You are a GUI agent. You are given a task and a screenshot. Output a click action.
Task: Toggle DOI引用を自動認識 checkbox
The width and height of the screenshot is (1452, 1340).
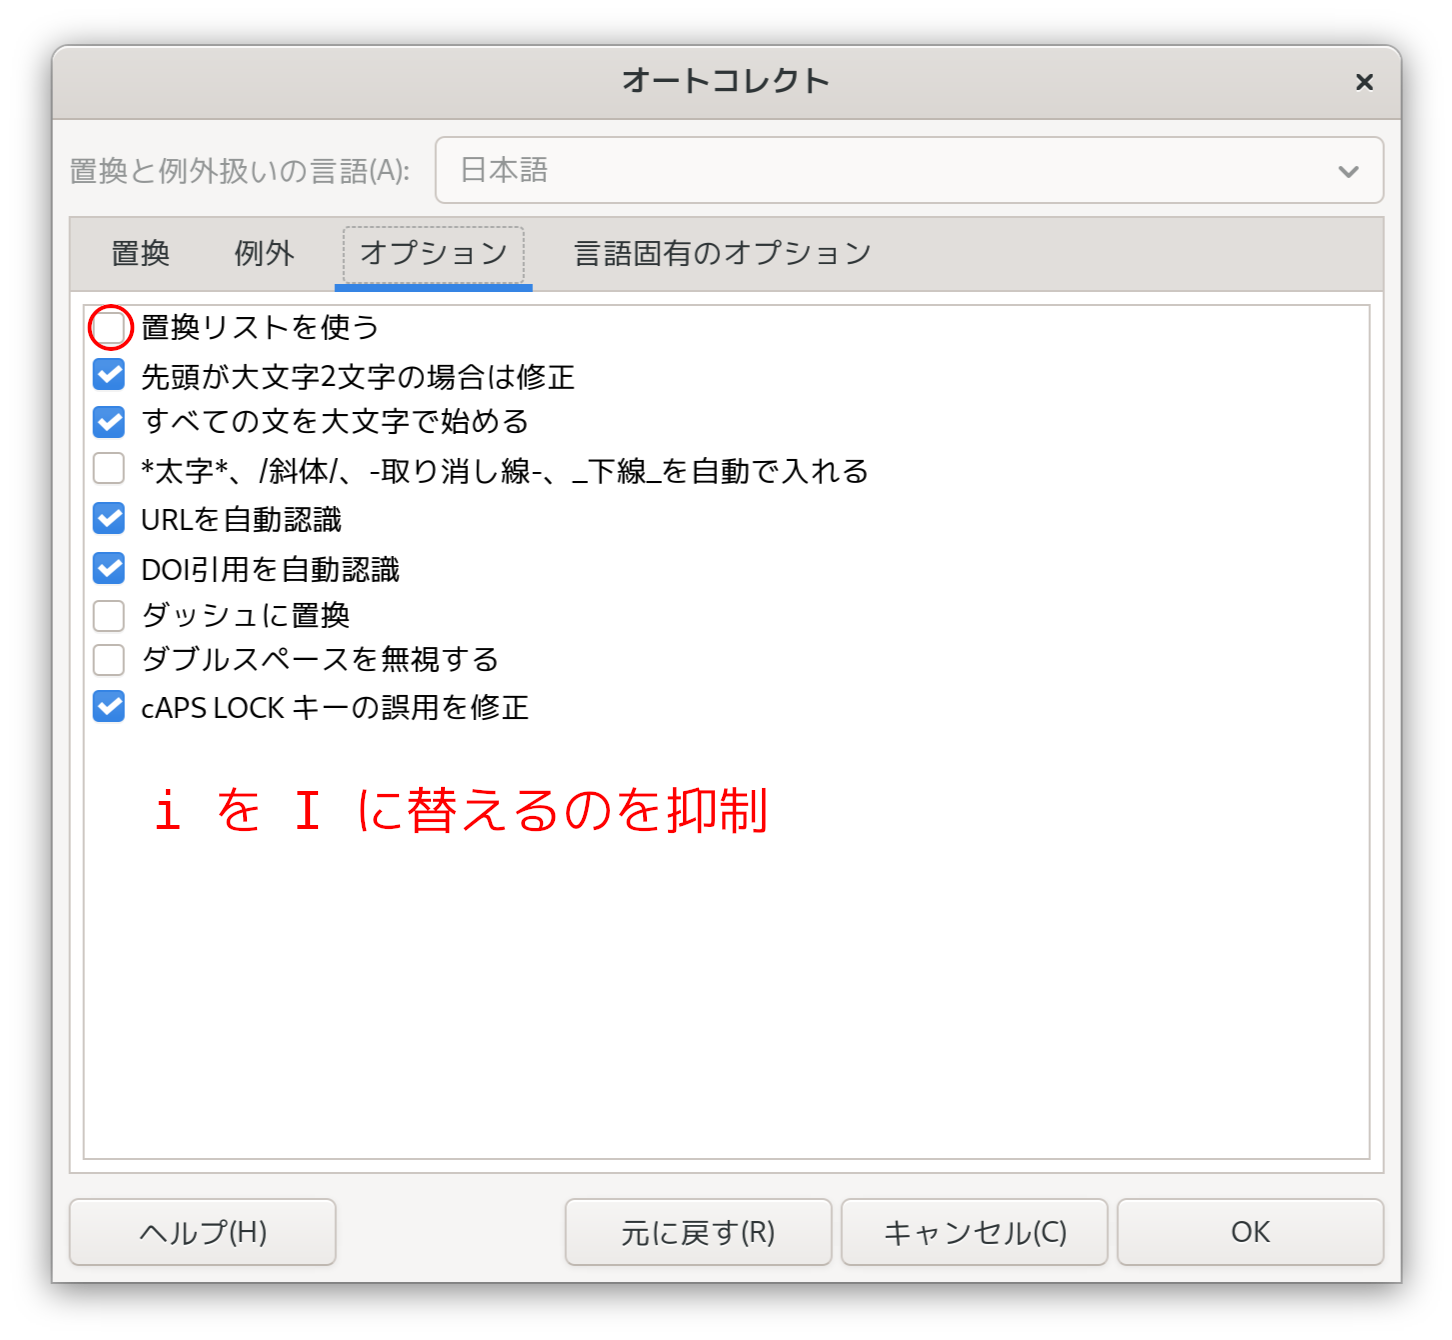click(109, 568)
